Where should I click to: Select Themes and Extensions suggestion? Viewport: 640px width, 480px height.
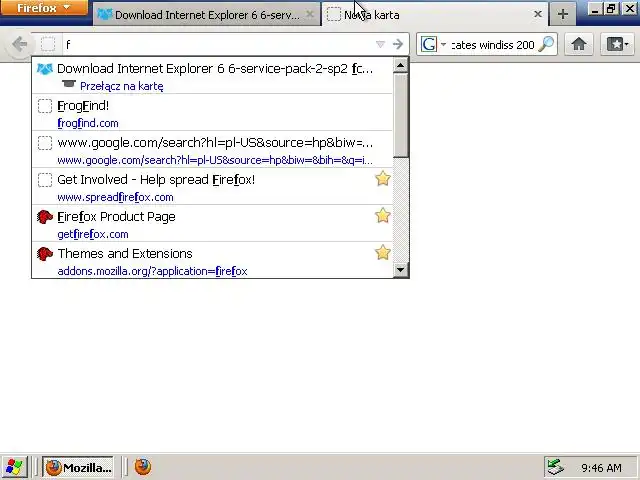pos(212,260)
